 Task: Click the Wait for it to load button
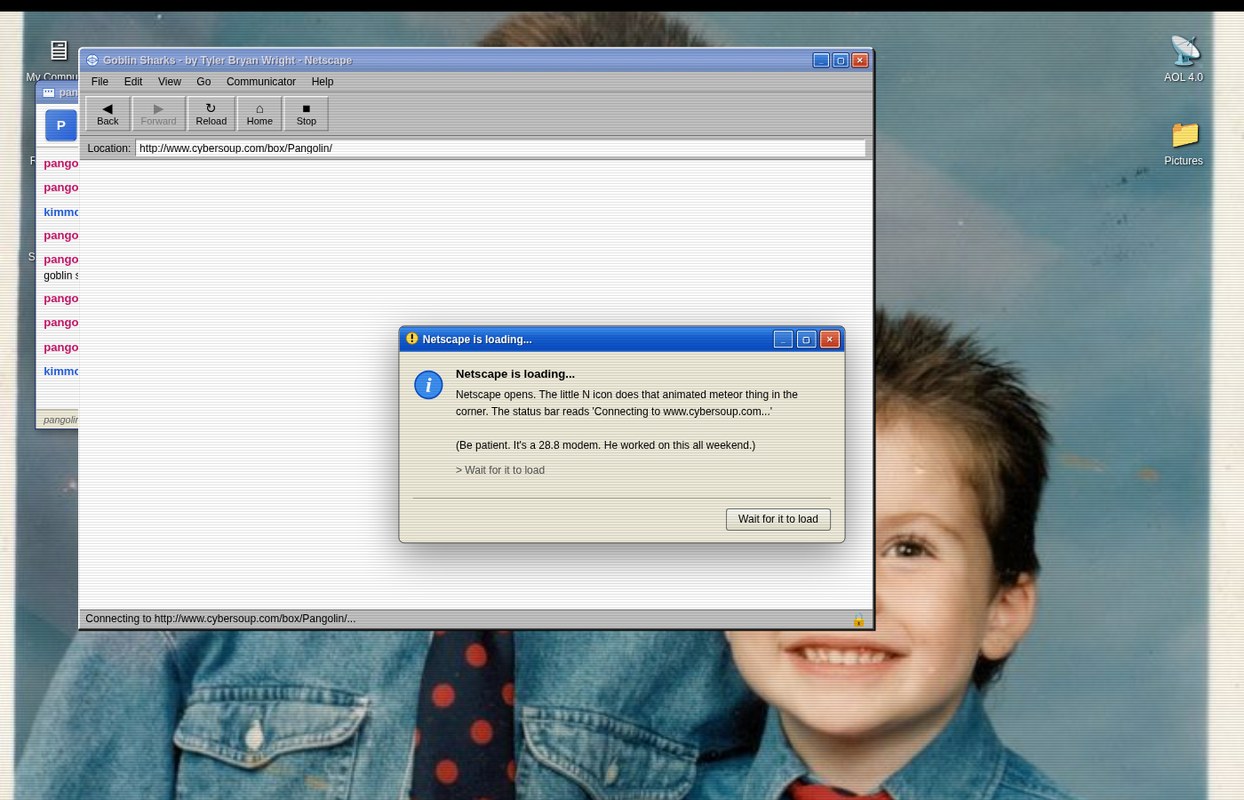pos(778,519)
